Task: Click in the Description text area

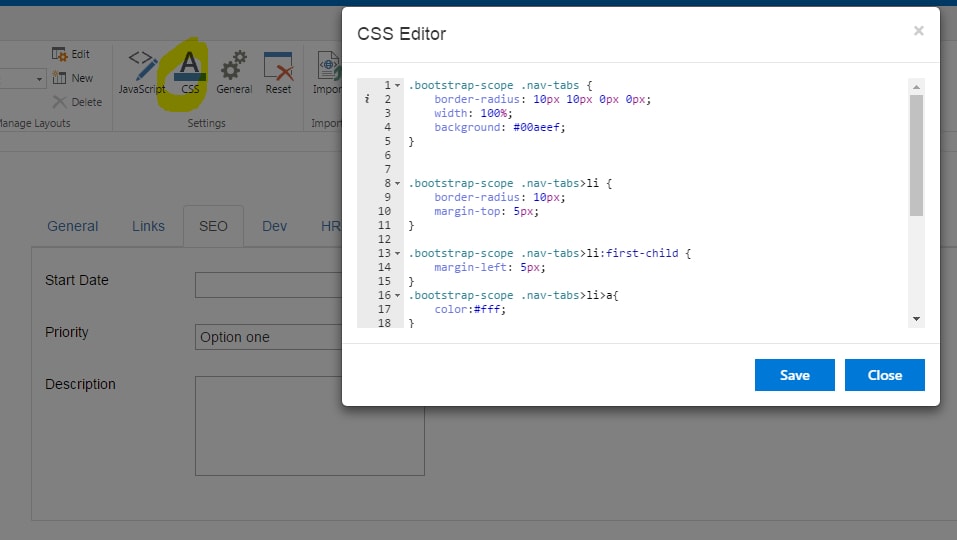Action: 309,426
